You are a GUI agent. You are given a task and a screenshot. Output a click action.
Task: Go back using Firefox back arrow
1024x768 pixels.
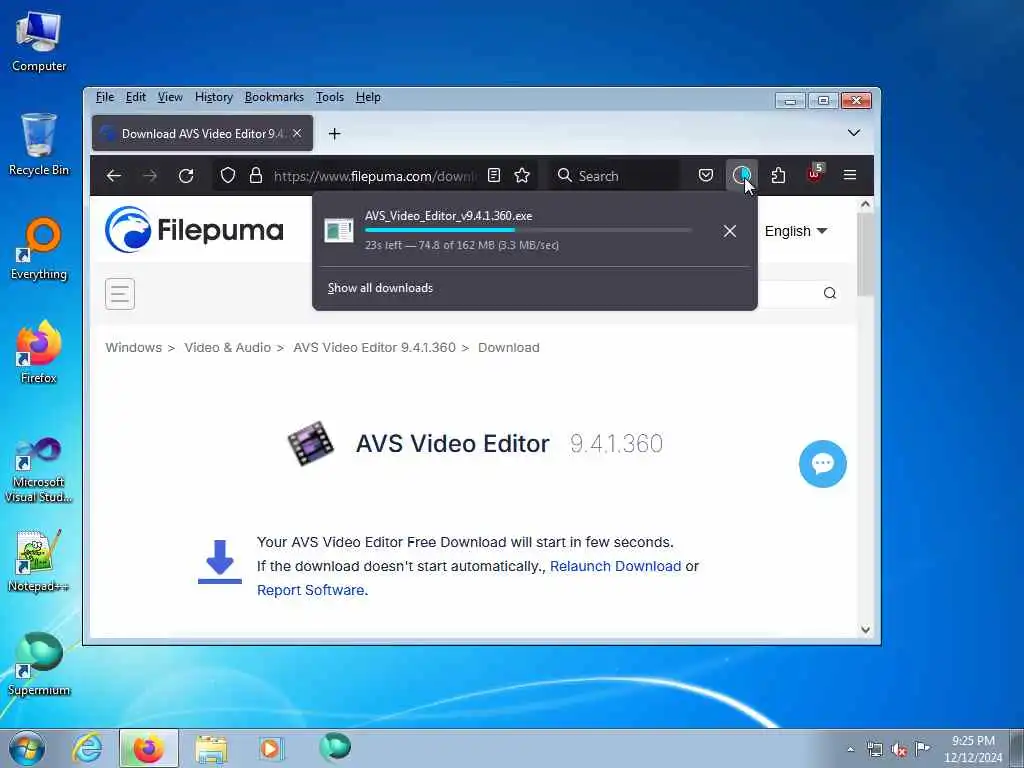coord(114,176)
